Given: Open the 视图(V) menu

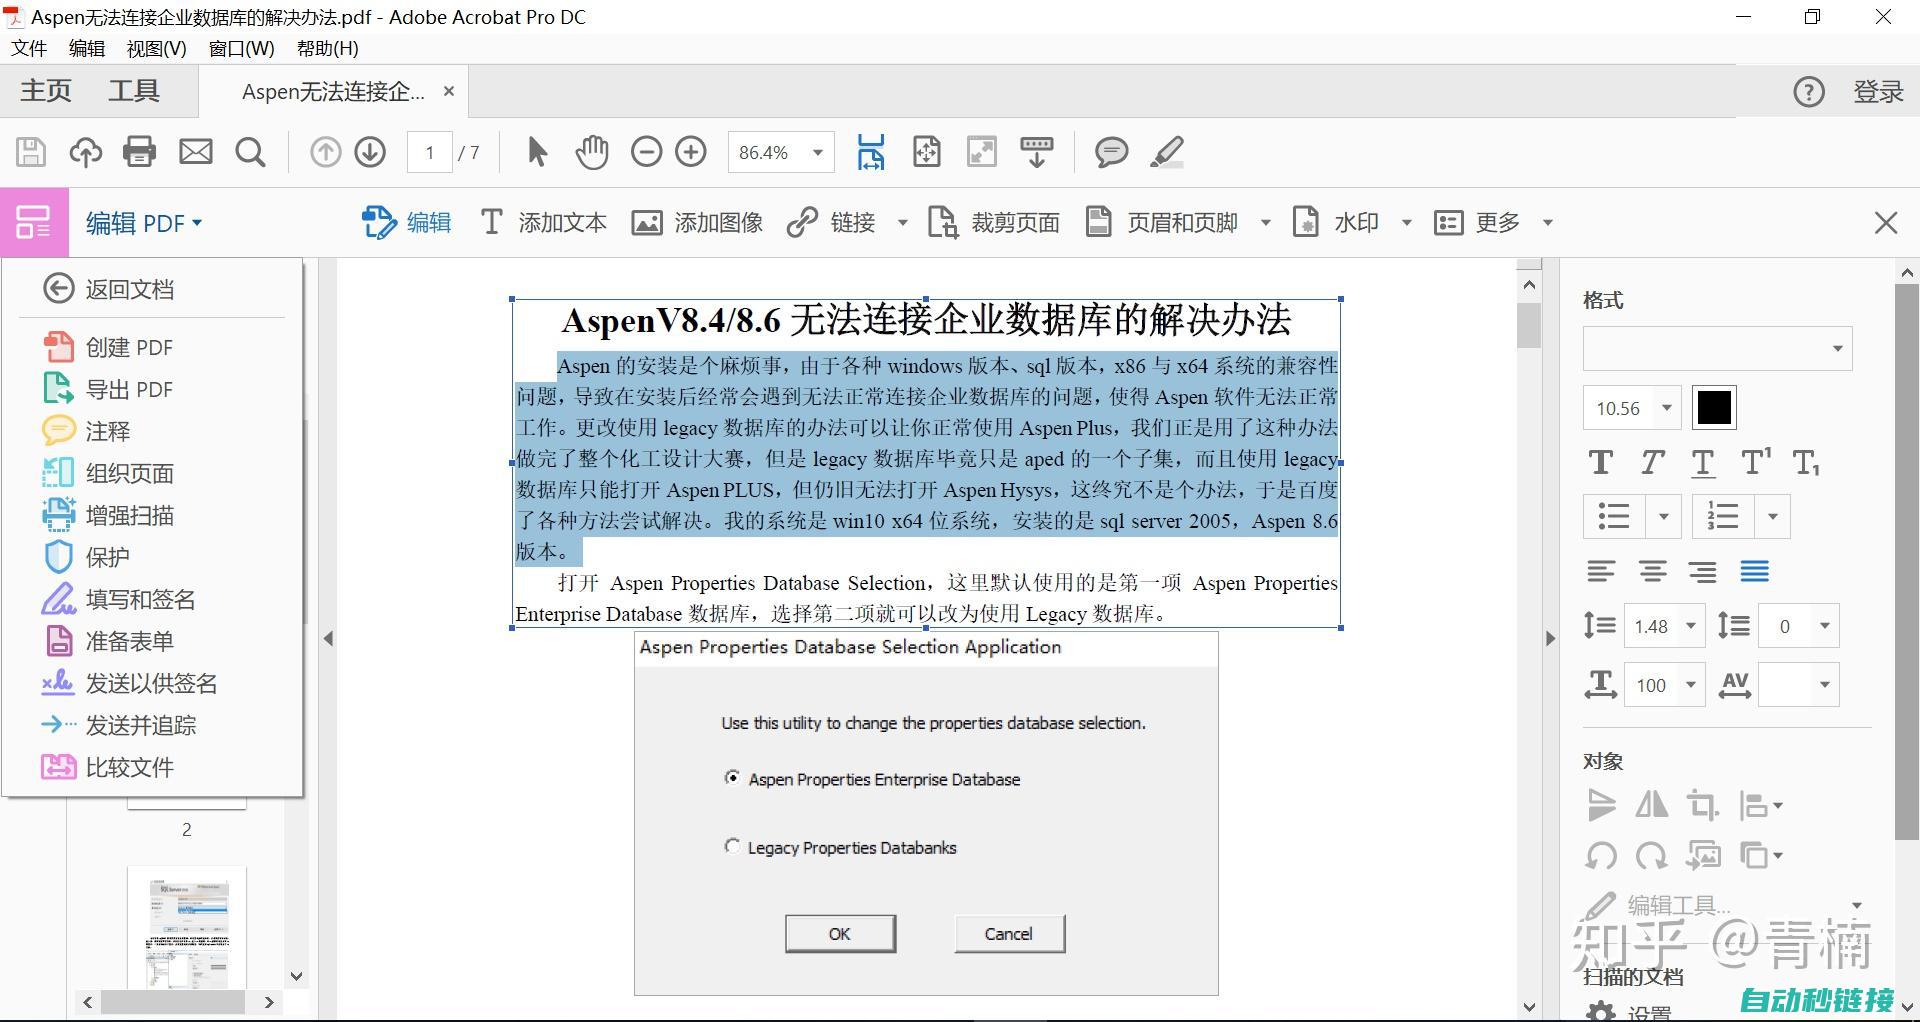Looking at the screenshot, I should 156,48.
